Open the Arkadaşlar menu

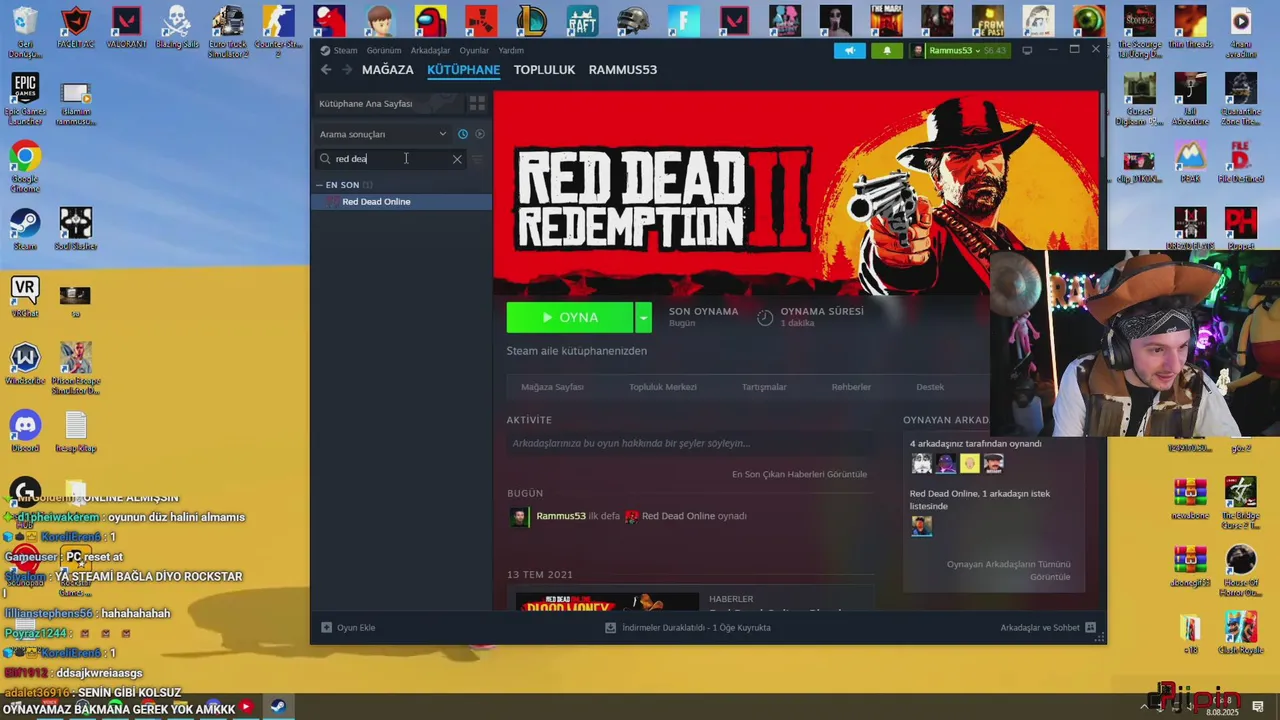tap(430, 50)
